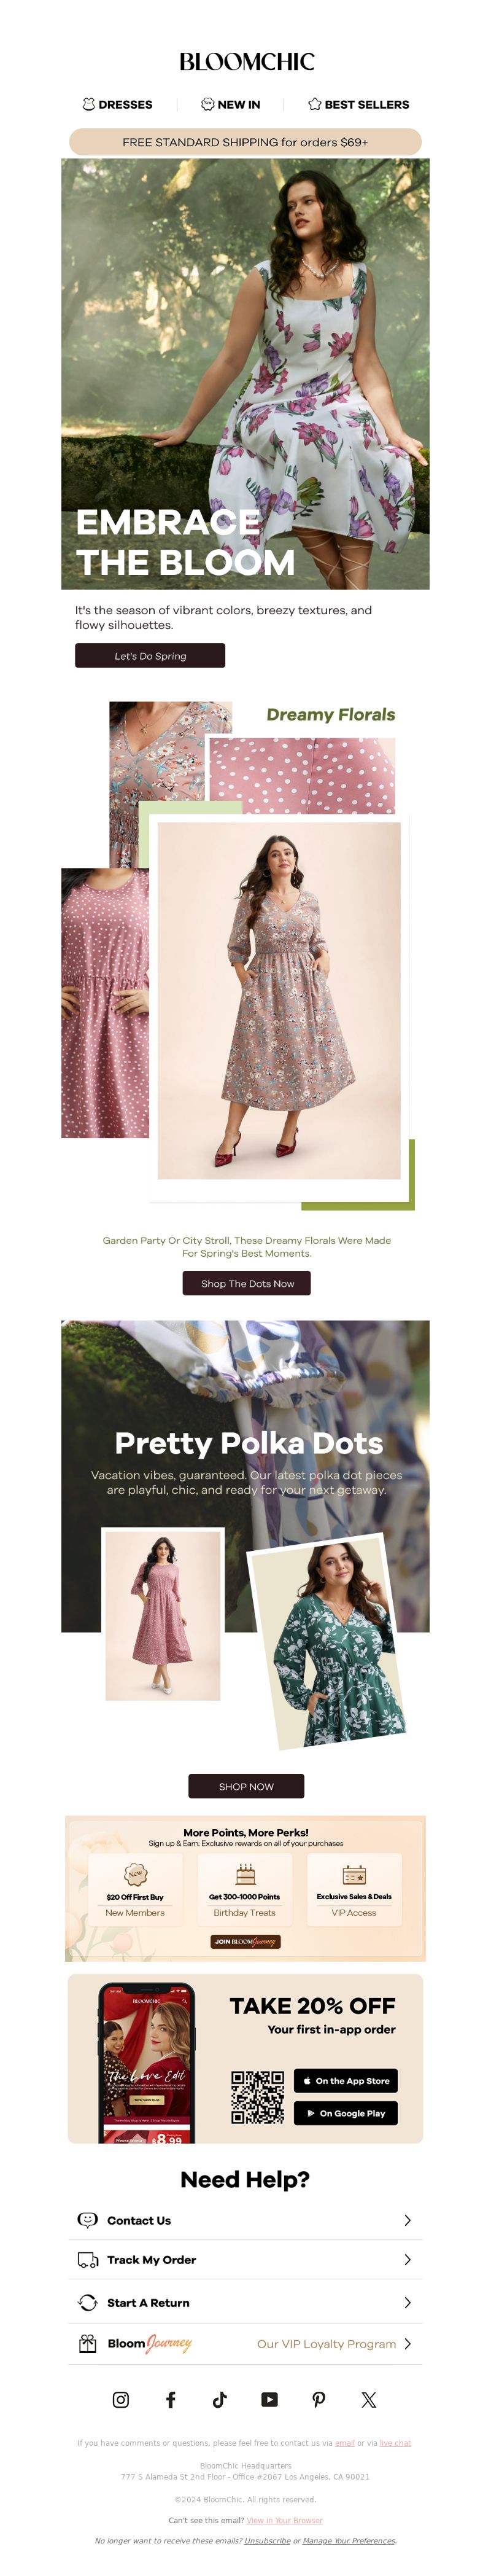The image size is (491, 2576).
Task: Open the YouTube social icon
Action: click(269, 2399)
